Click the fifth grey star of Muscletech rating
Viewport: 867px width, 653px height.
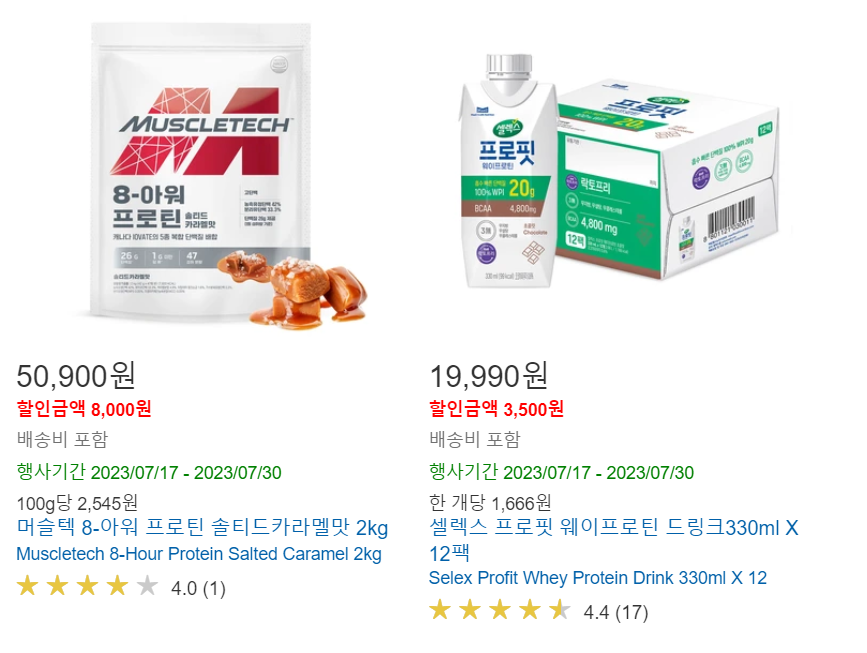[147, 586]
